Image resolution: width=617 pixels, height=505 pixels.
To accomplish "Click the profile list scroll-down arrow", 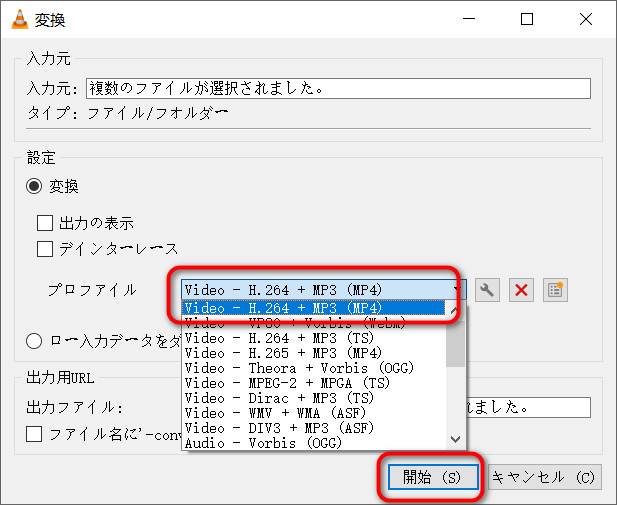I will click(456, 439).
